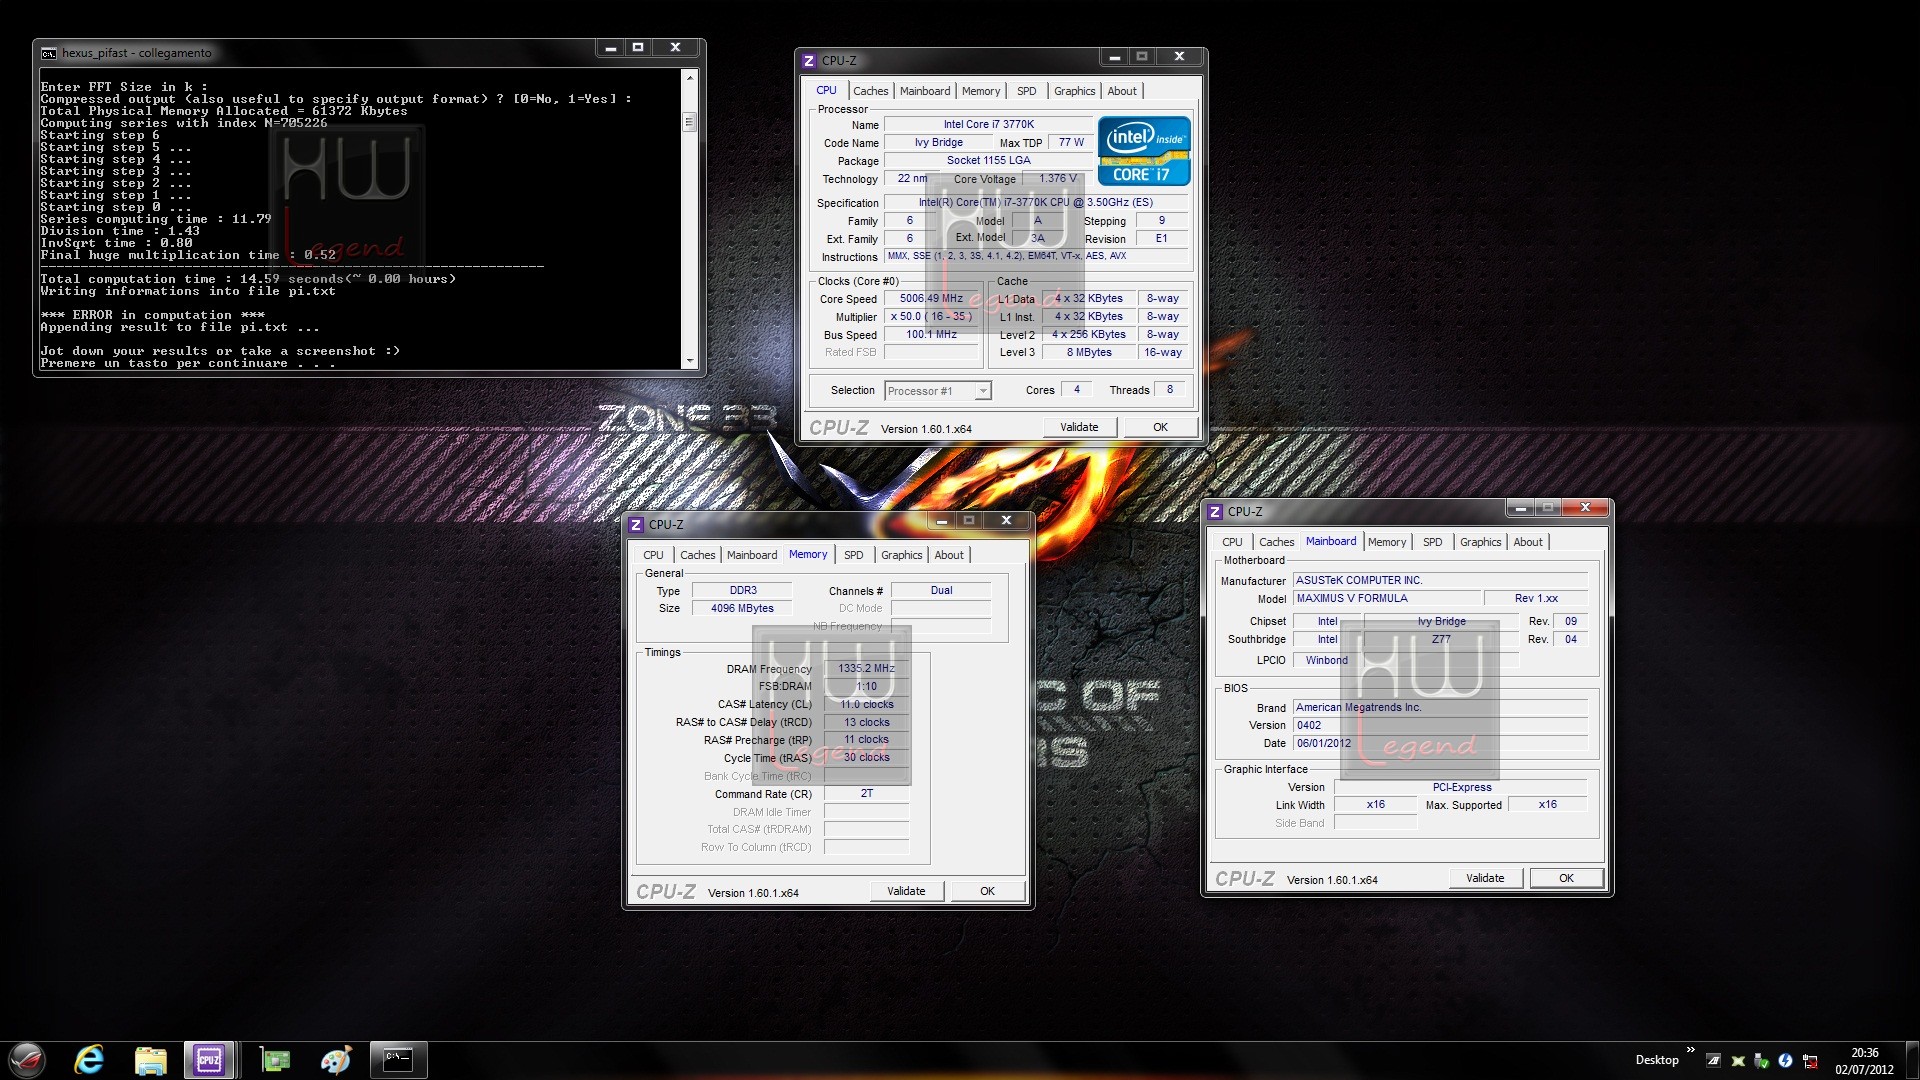Open Windows Explorer folder icon in taskbar

pos(150,1060)
